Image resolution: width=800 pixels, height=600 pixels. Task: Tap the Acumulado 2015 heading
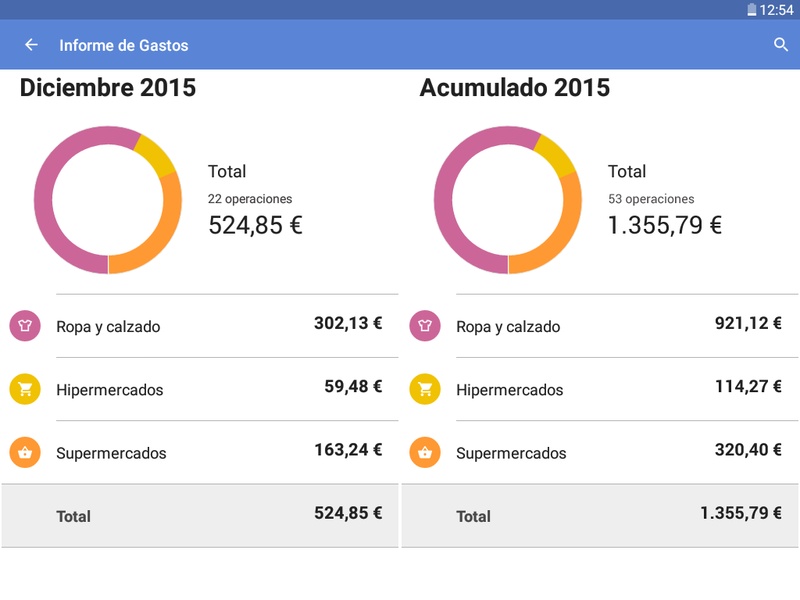coord(514,87)
